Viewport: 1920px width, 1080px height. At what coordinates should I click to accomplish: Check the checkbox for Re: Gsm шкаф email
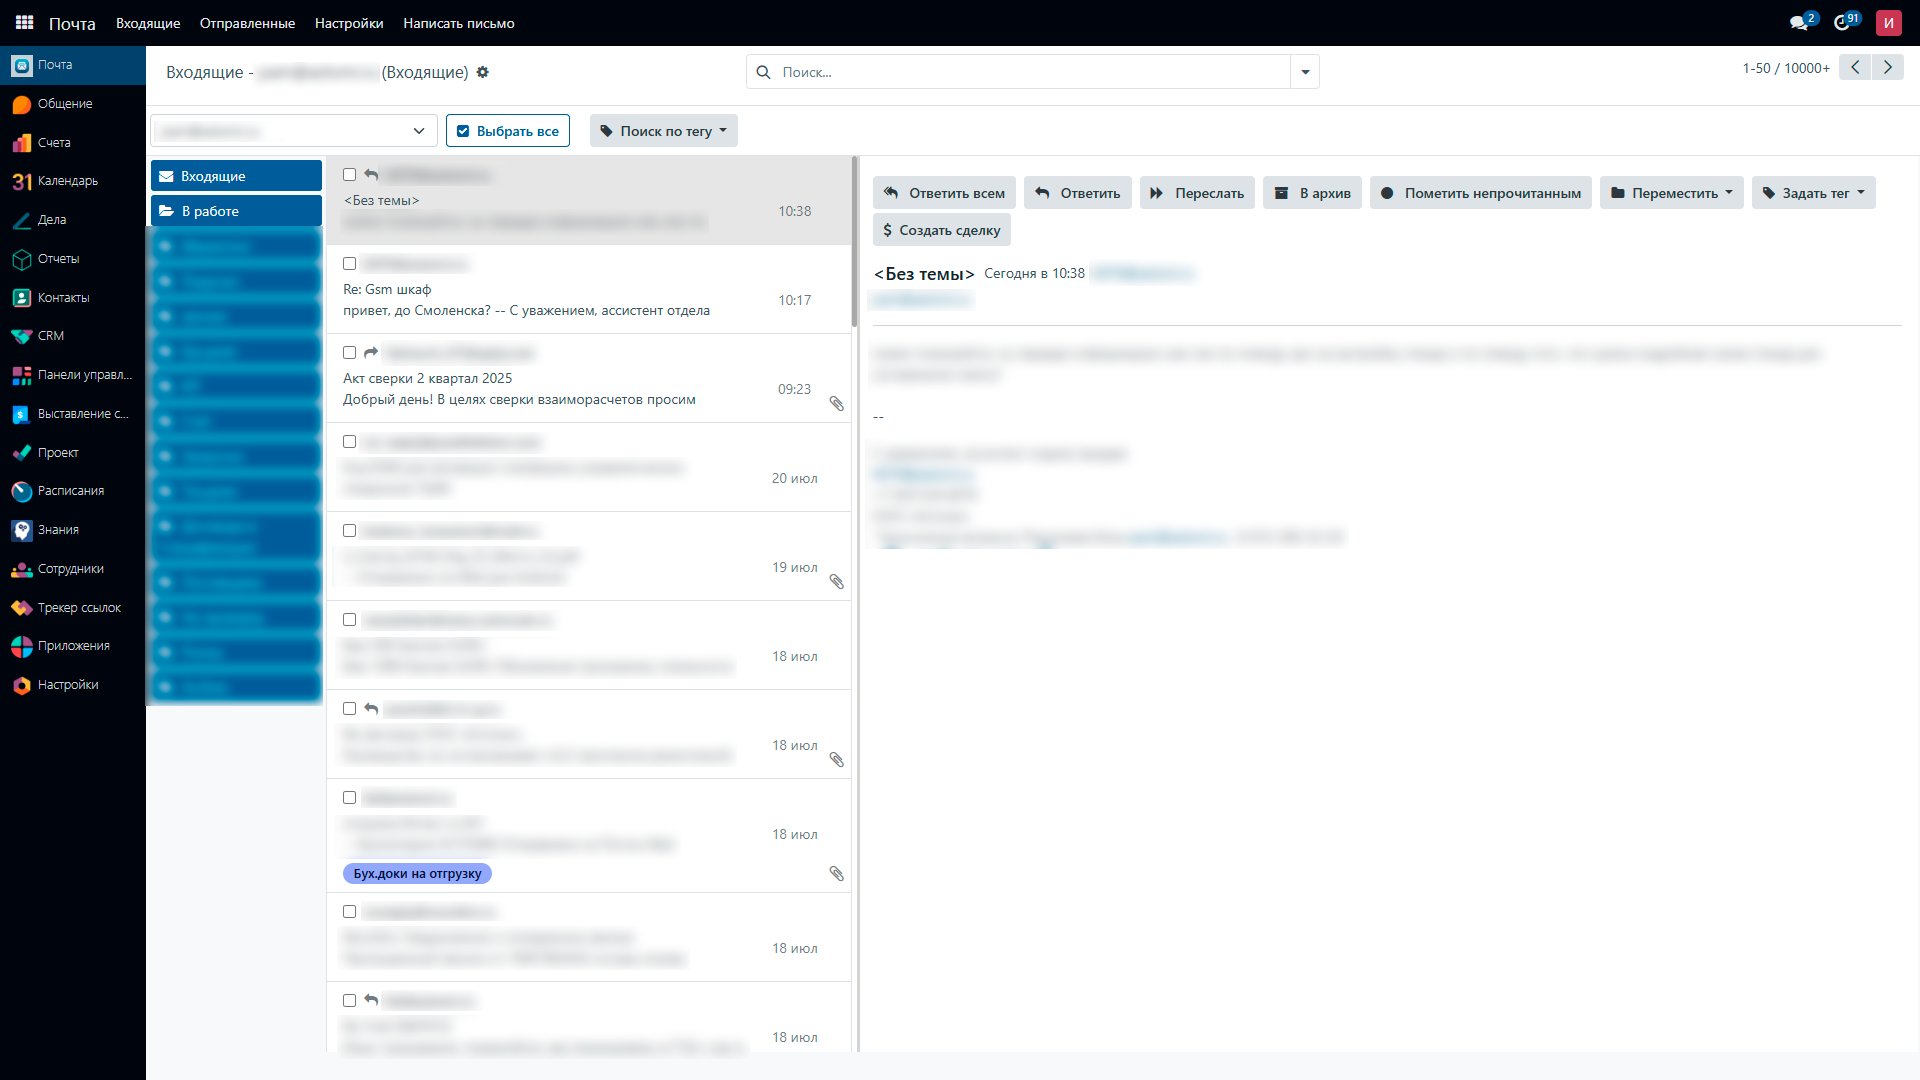(350, 264)
